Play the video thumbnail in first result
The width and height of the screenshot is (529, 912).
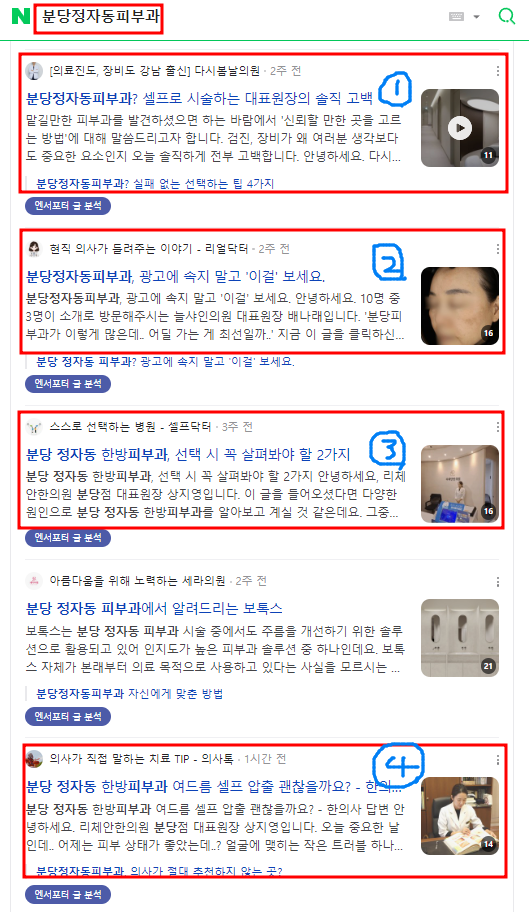click(460, 128)
